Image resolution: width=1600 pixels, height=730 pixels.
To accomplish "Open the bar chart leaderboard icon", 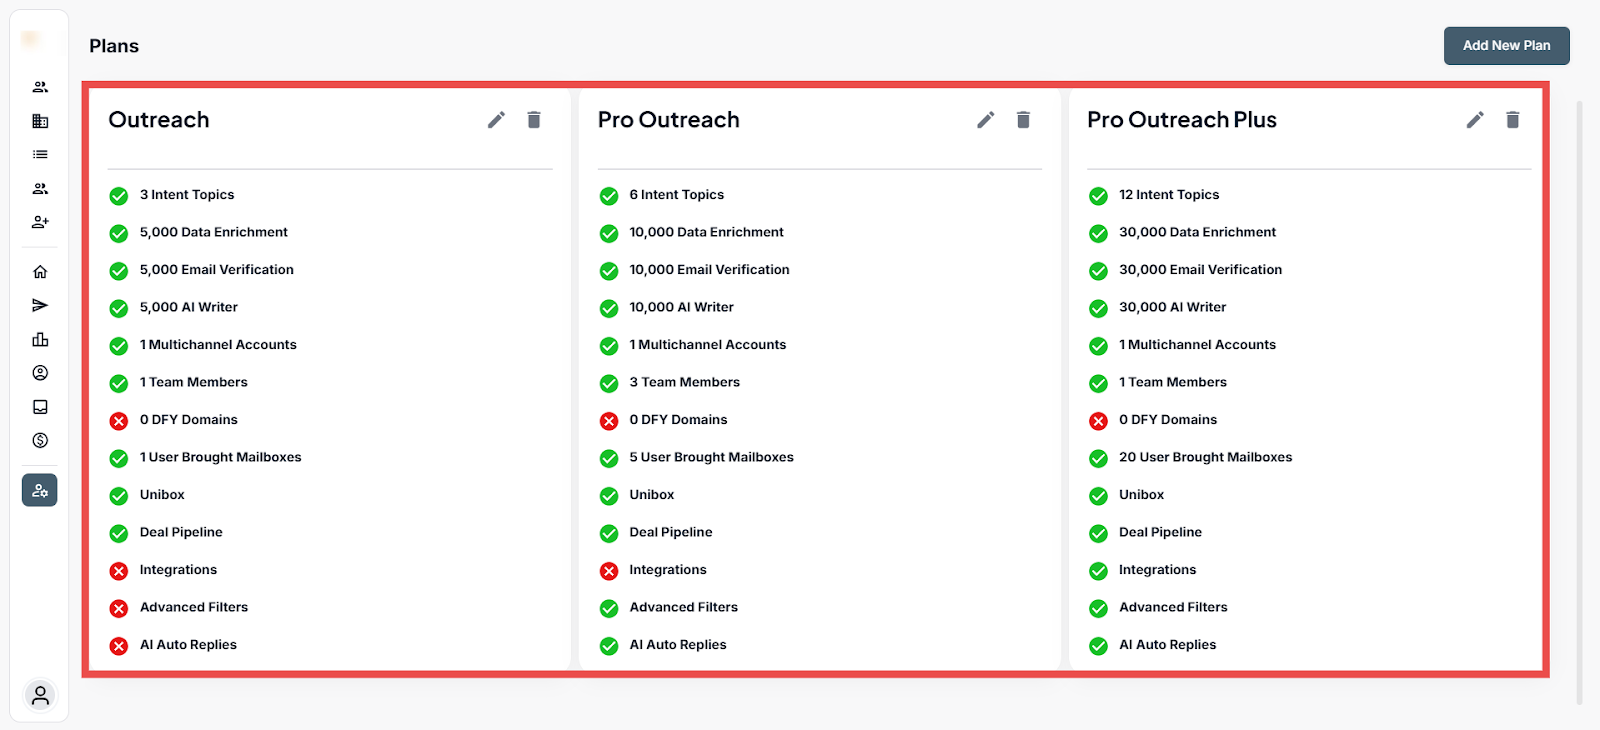I will [x=40, y=340].
